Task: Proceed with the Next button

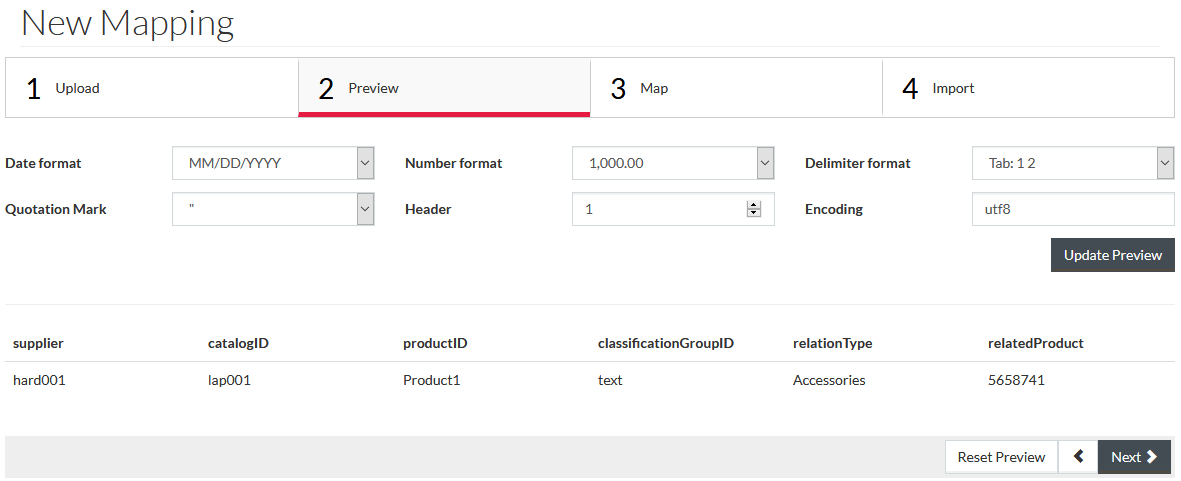Action: point(1134,457)
